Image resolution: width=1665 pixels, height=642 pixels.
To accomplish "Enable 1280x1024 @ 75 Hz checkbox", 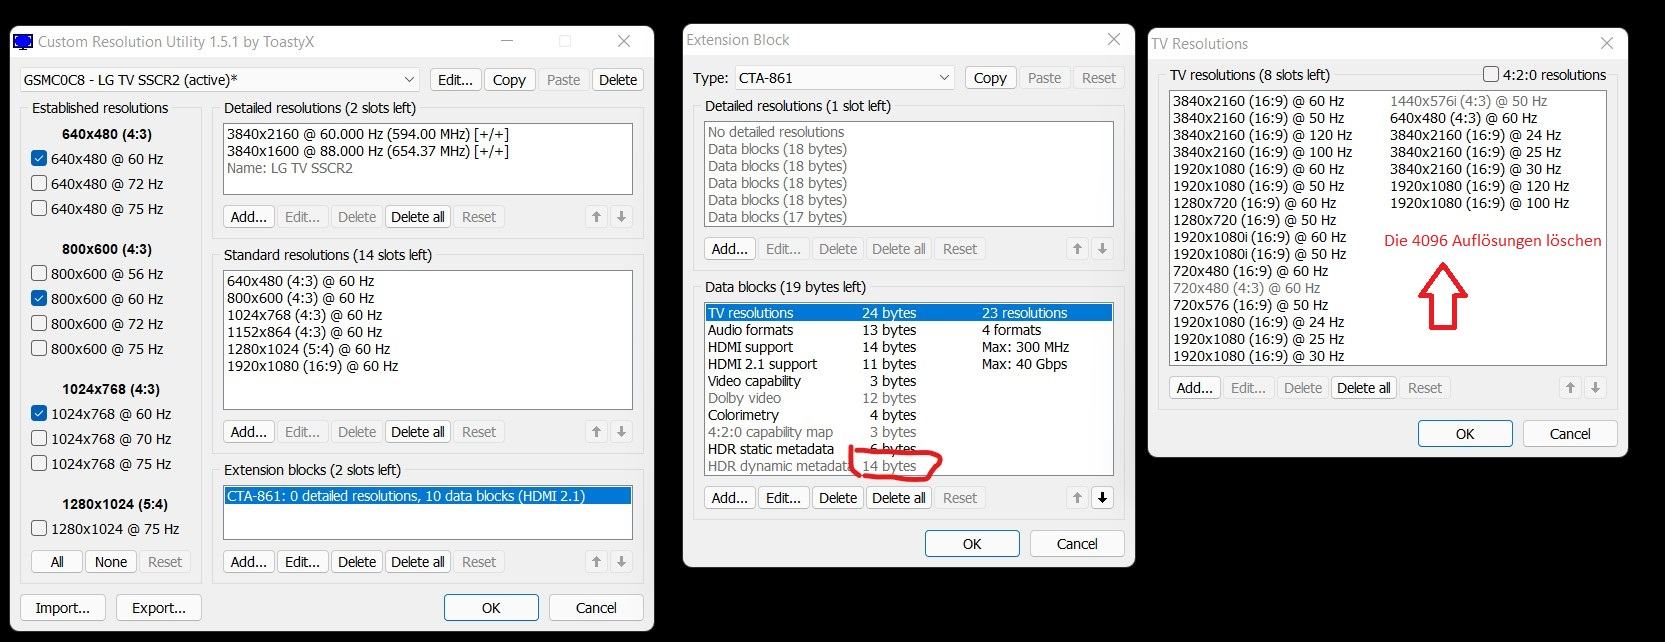I will point(39,528).
